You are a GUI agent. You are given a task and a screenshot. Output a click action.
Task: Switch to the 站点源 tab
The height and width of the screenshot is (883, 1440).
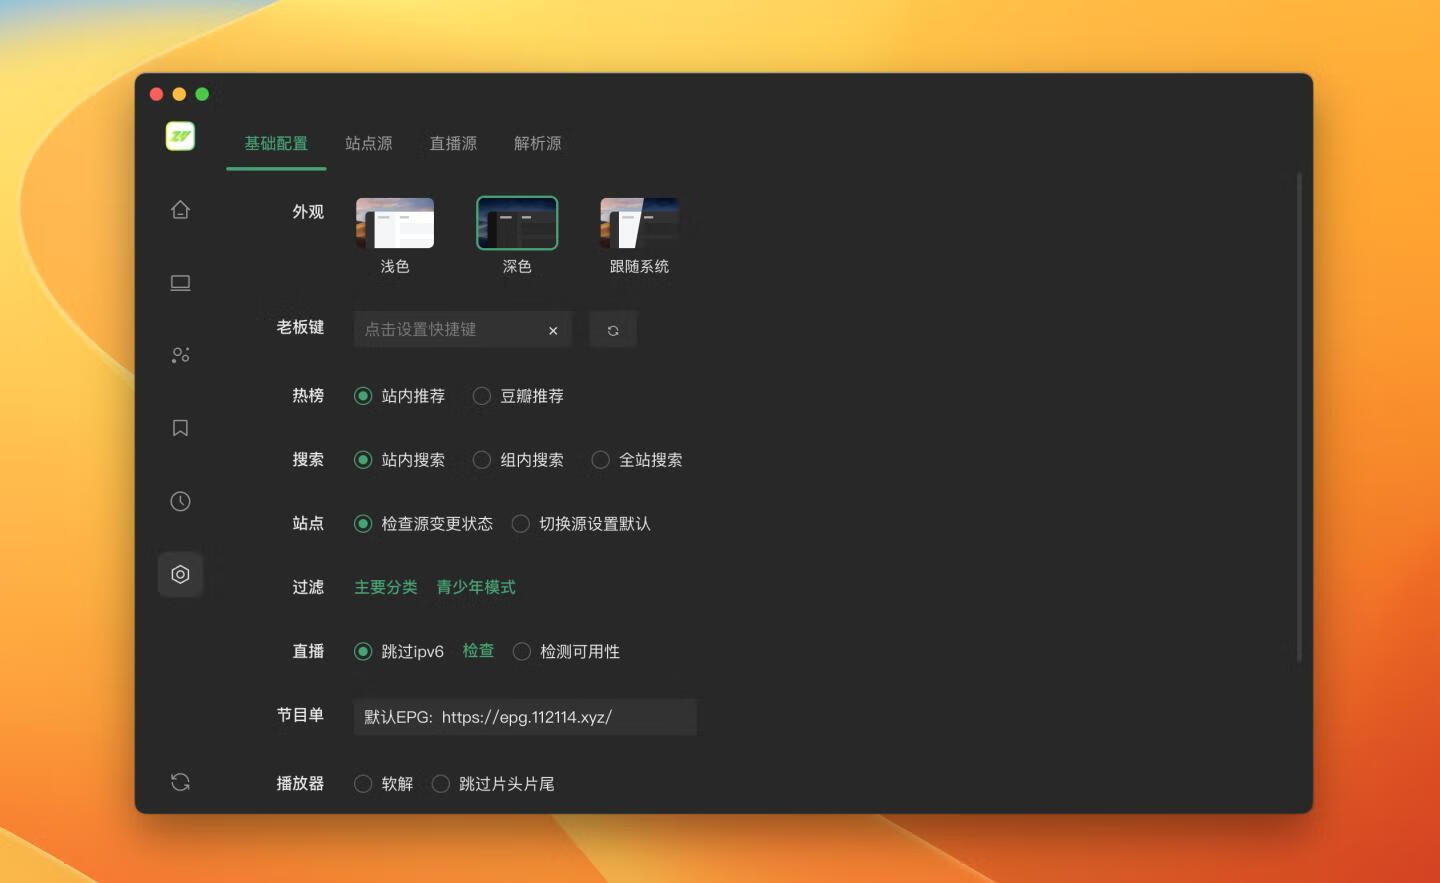(x=369, y=143)
